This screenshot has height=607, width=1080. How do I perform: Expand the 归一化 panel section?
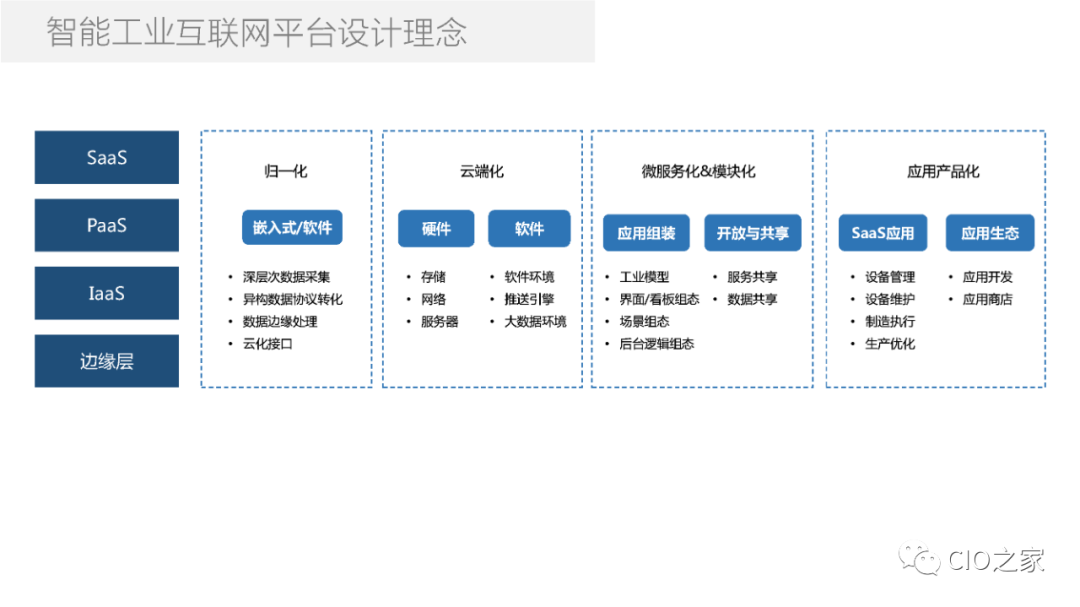click(x=286, y=171)
